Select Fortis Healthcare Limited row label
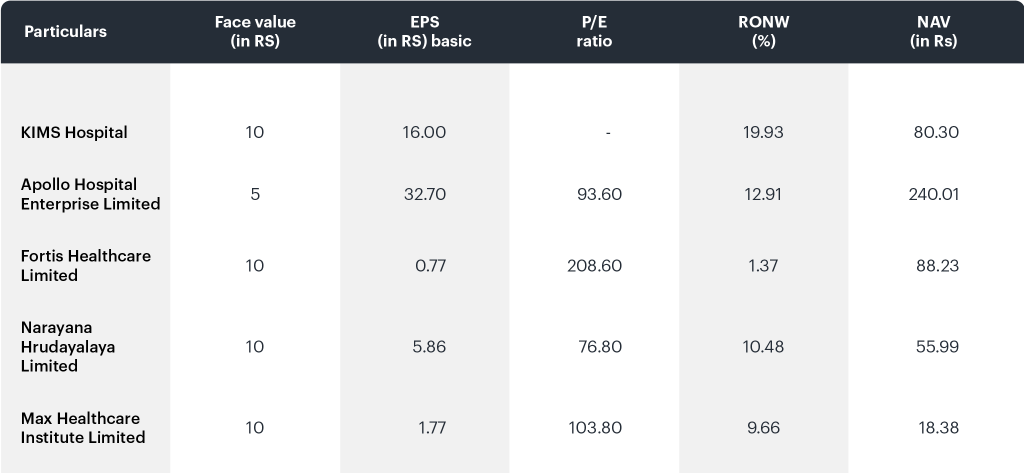 click(86, 266)
